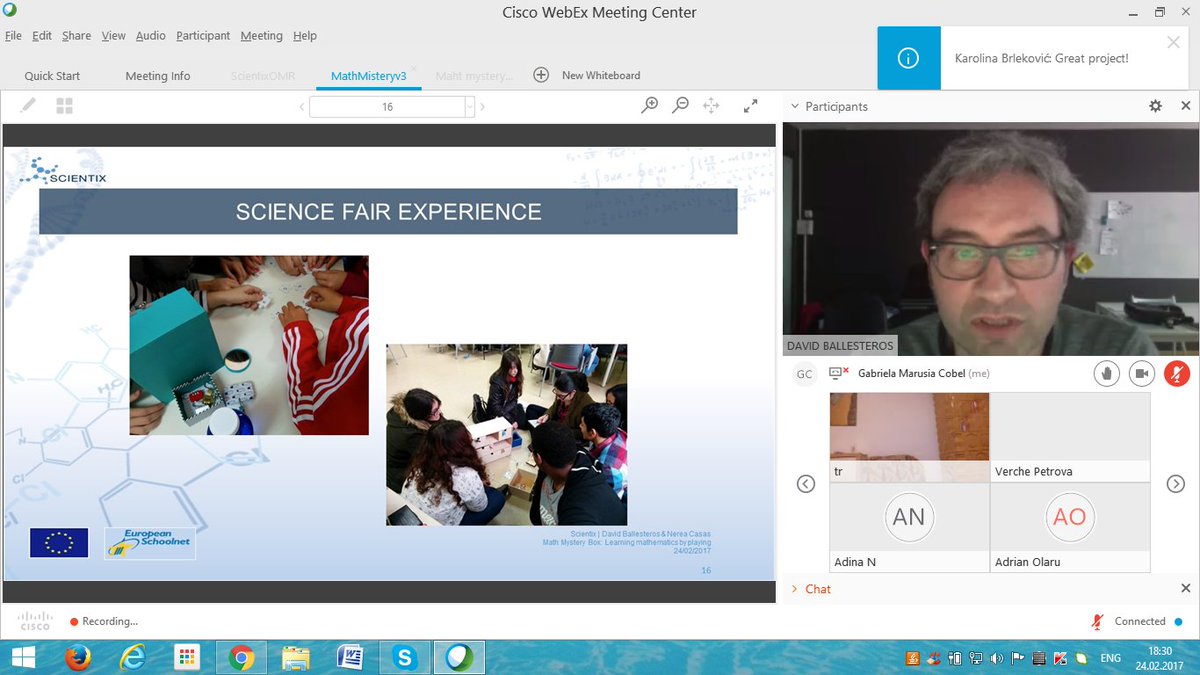
Task: Open the slide number dropdown
Action: pos(469,107)
